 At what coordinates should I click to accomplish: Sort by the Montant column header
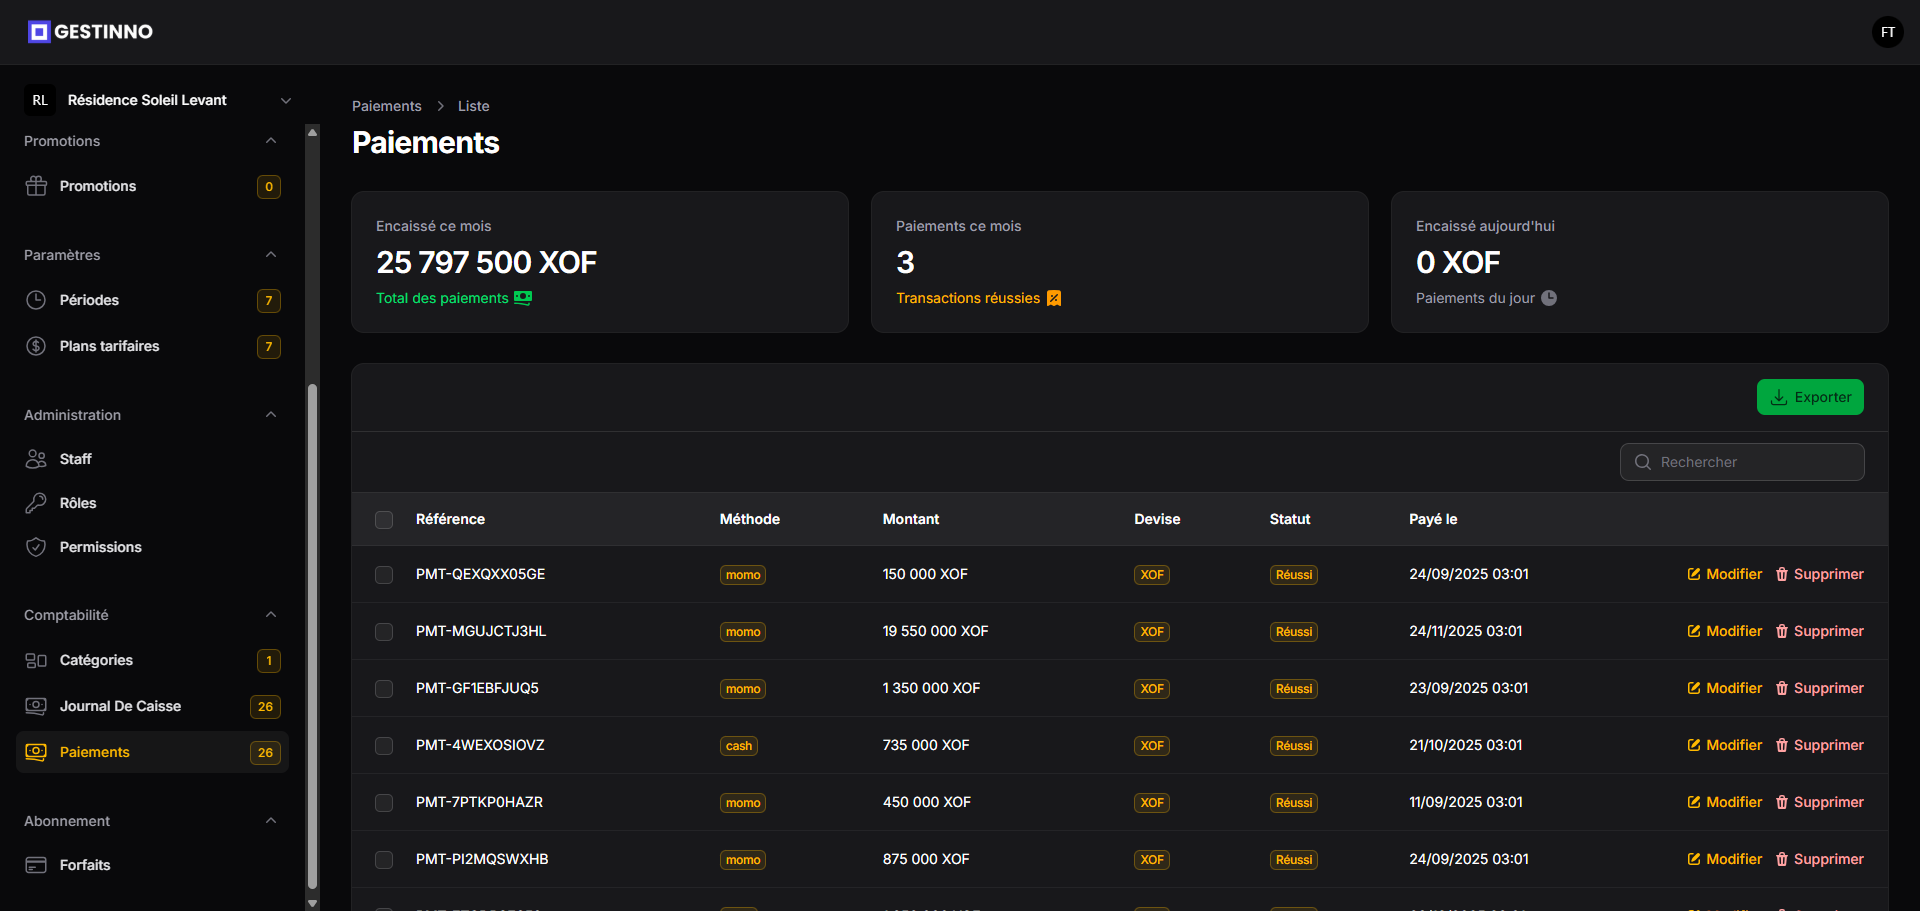pyautogui.click(x=911, y=519)
